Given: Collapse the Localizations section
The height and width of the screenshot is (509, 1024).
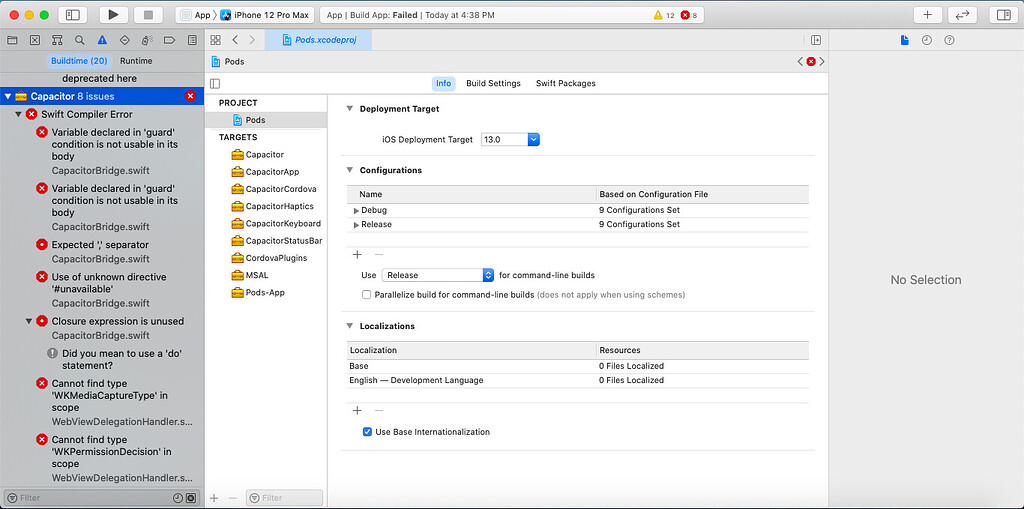Looking at the screenshot, I should pos(349,326).
